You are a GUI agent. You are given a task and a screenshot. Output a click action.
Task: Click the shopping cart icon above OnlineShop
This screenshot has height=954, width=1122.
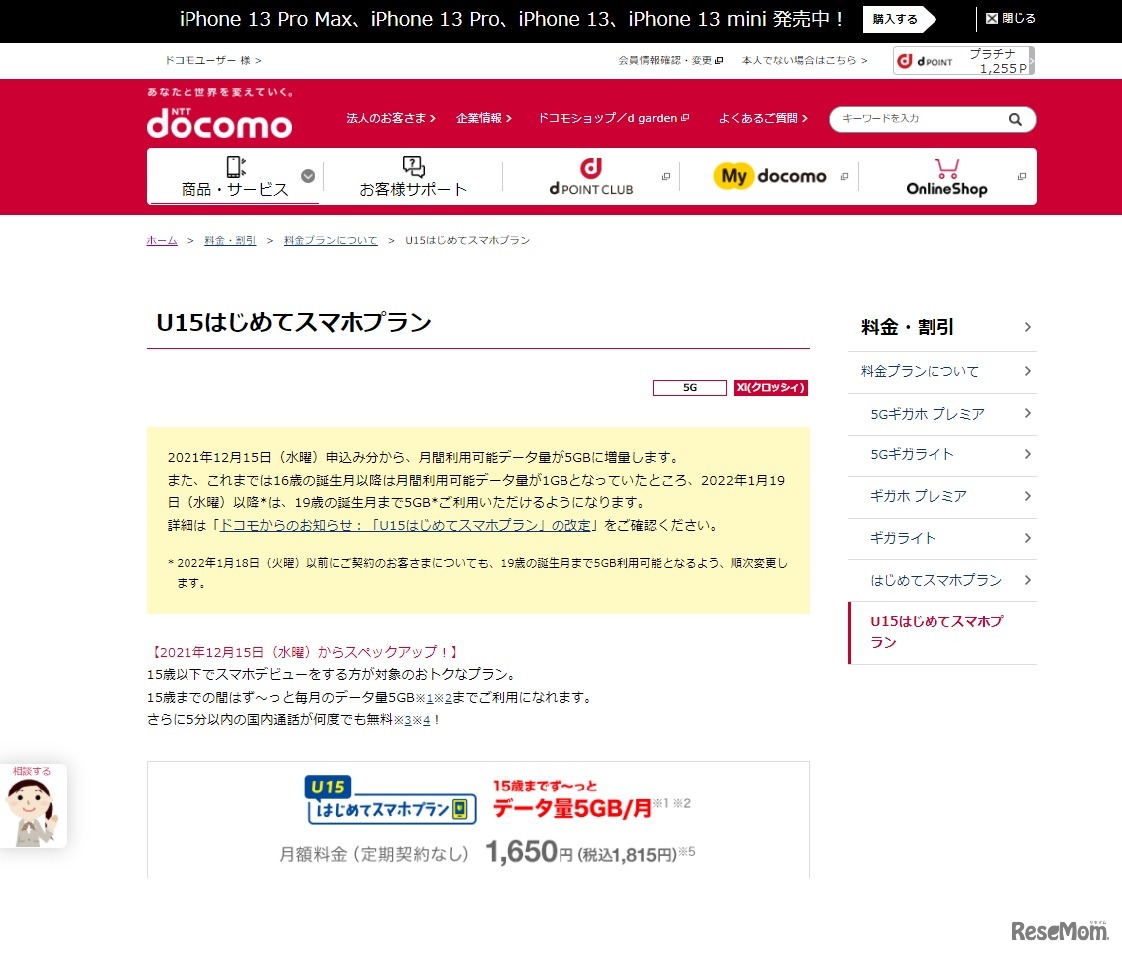tap(947, 168)
